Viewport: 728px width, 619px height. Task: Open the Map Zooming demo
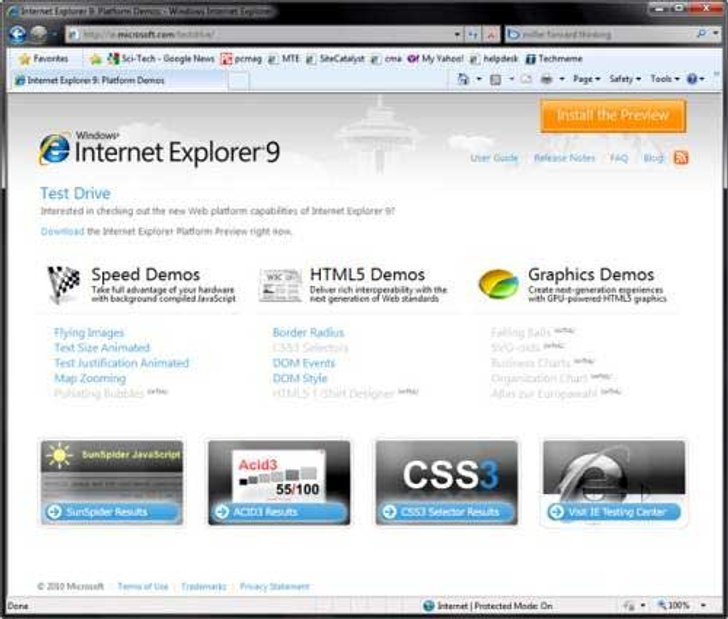click(x=90, y=378)
